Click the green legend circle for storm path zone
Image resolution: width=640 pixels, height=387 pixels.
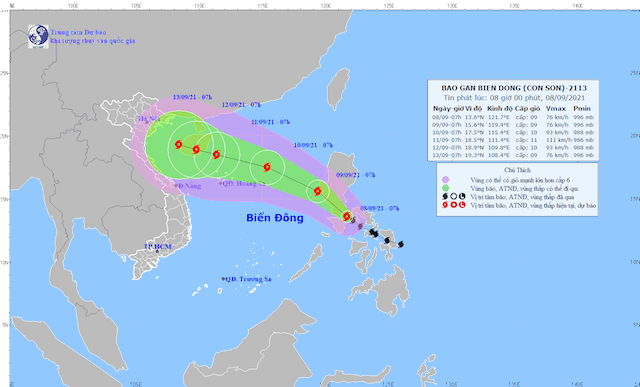tap(445, 188)
